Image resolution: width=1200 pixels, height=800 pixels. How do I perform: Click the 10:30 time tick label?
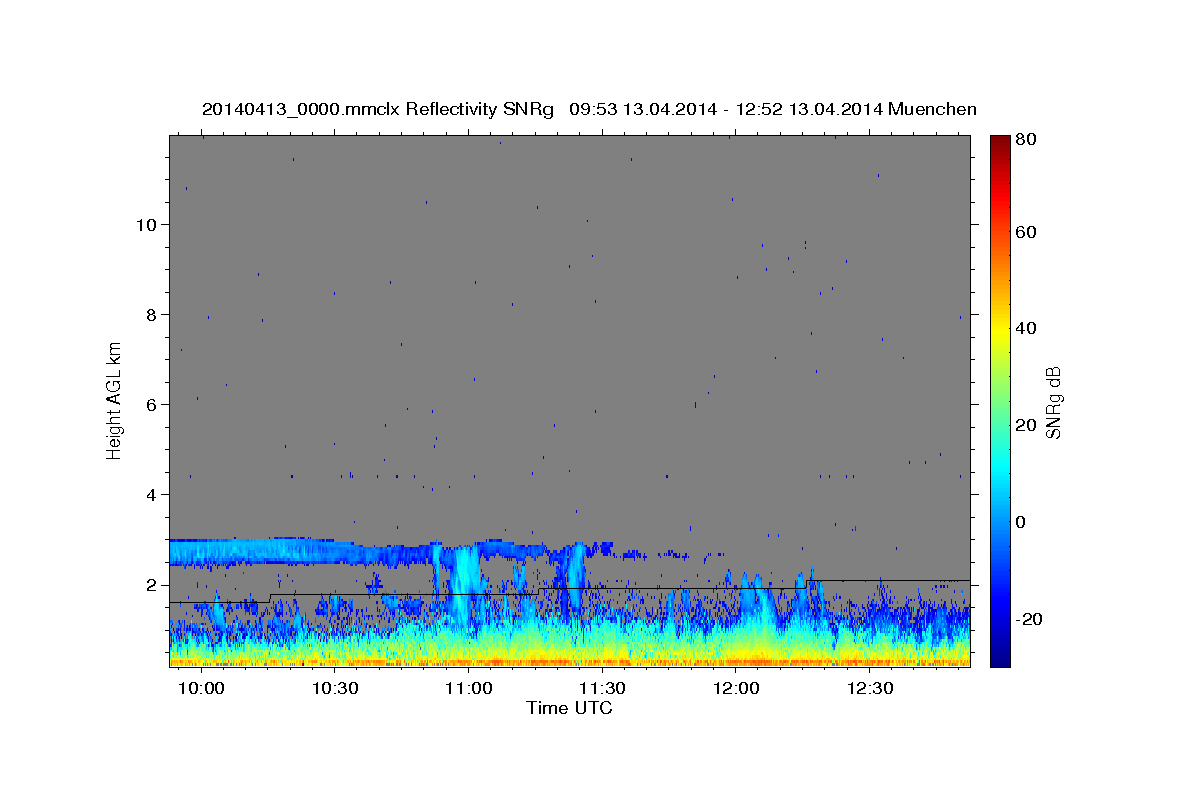[x=336, y=689]
